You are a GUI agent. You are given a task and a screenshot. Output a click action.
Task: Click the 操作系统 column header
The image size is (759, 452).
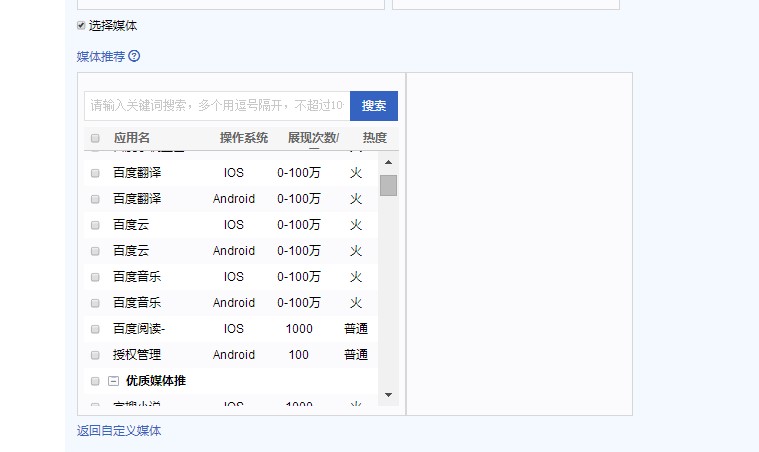[244, 138]
